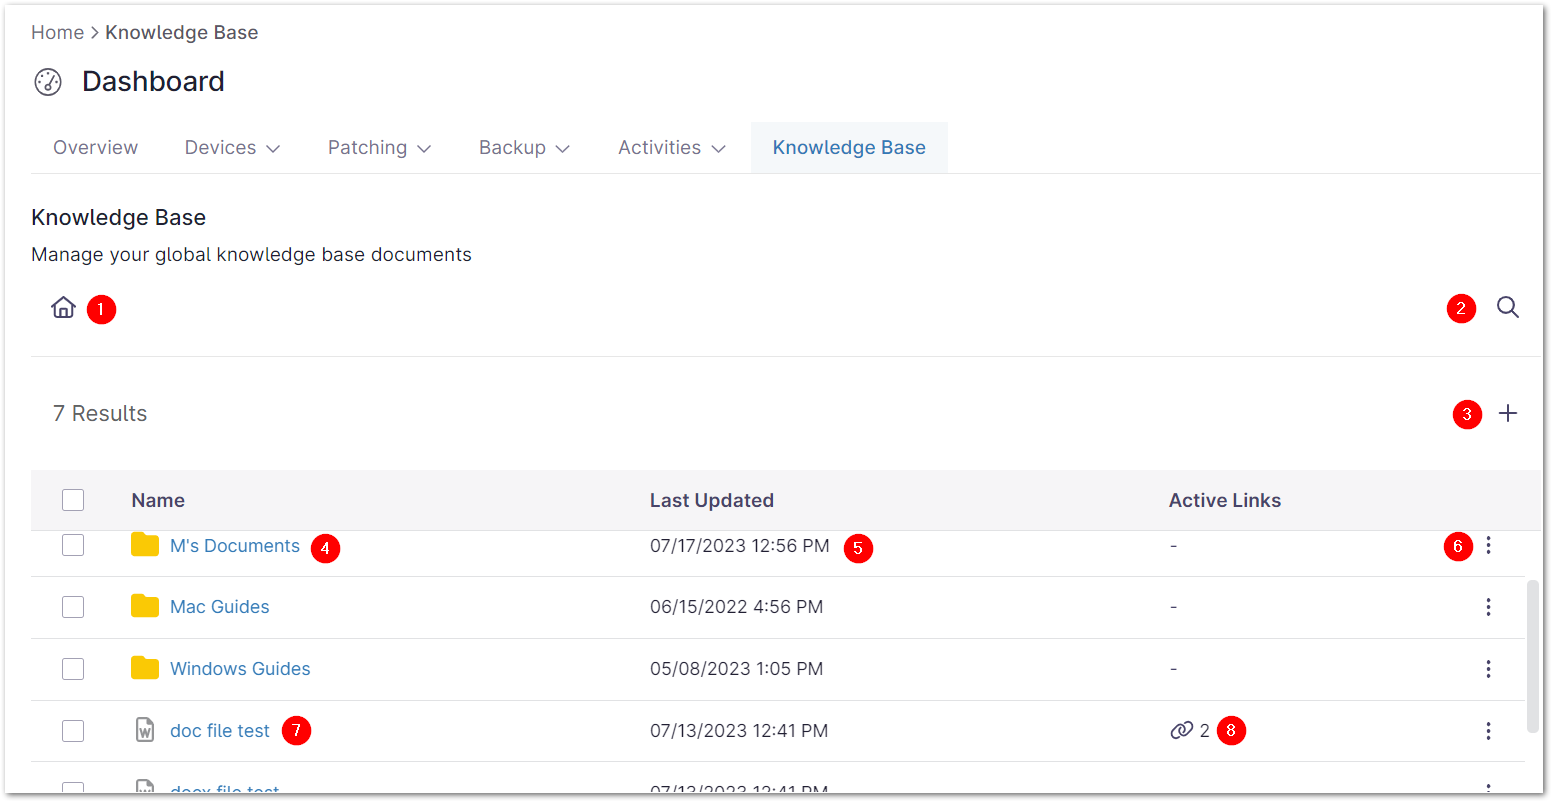Select the Knowledge Base tab

pyautogui.click(x=848, y=148)
